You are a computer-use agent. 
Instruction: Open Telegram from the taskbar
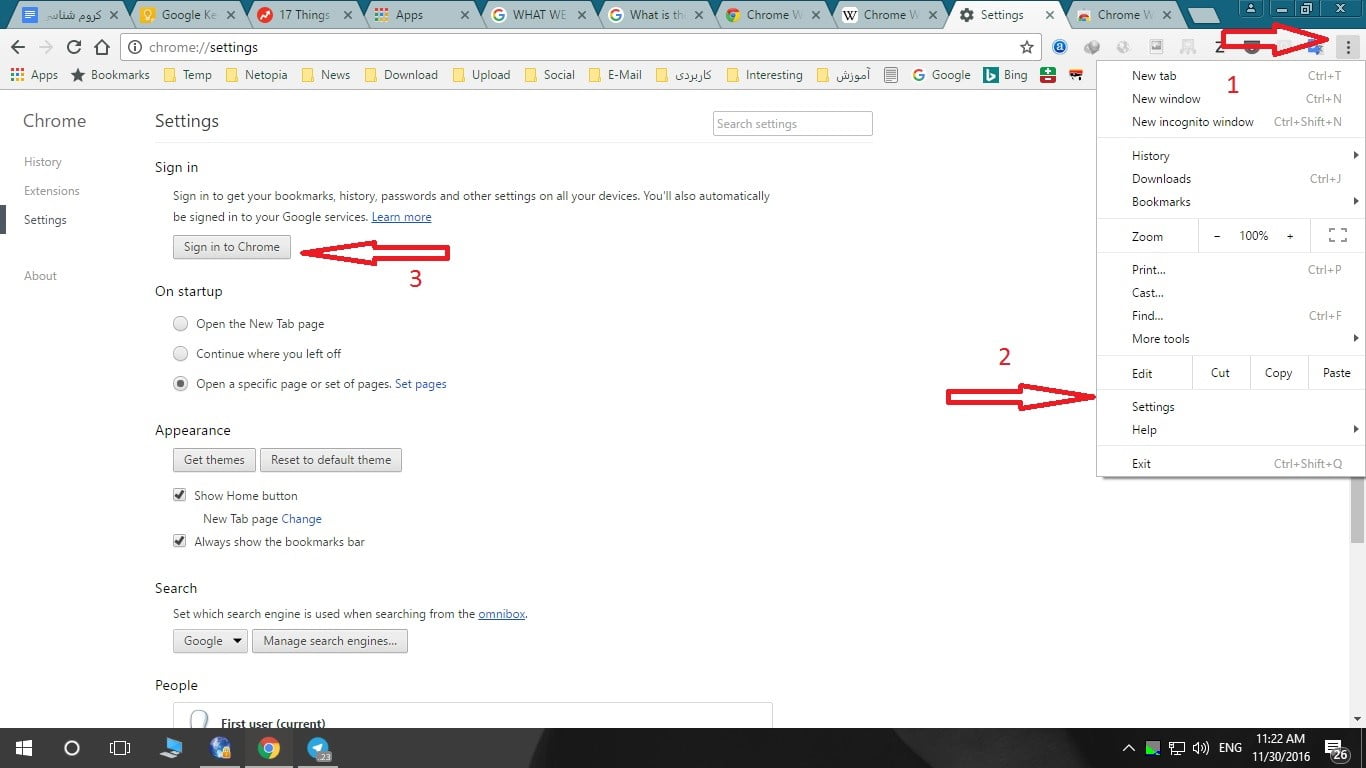pyautogui.click(x=319, y=748)
